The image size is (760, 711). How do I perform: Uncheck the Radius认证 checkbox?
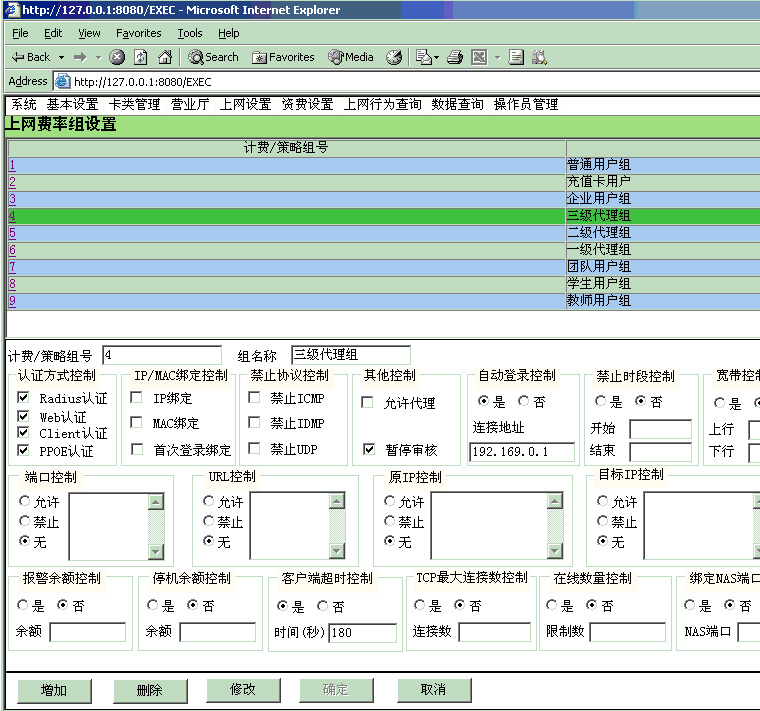tap(23, 398)
